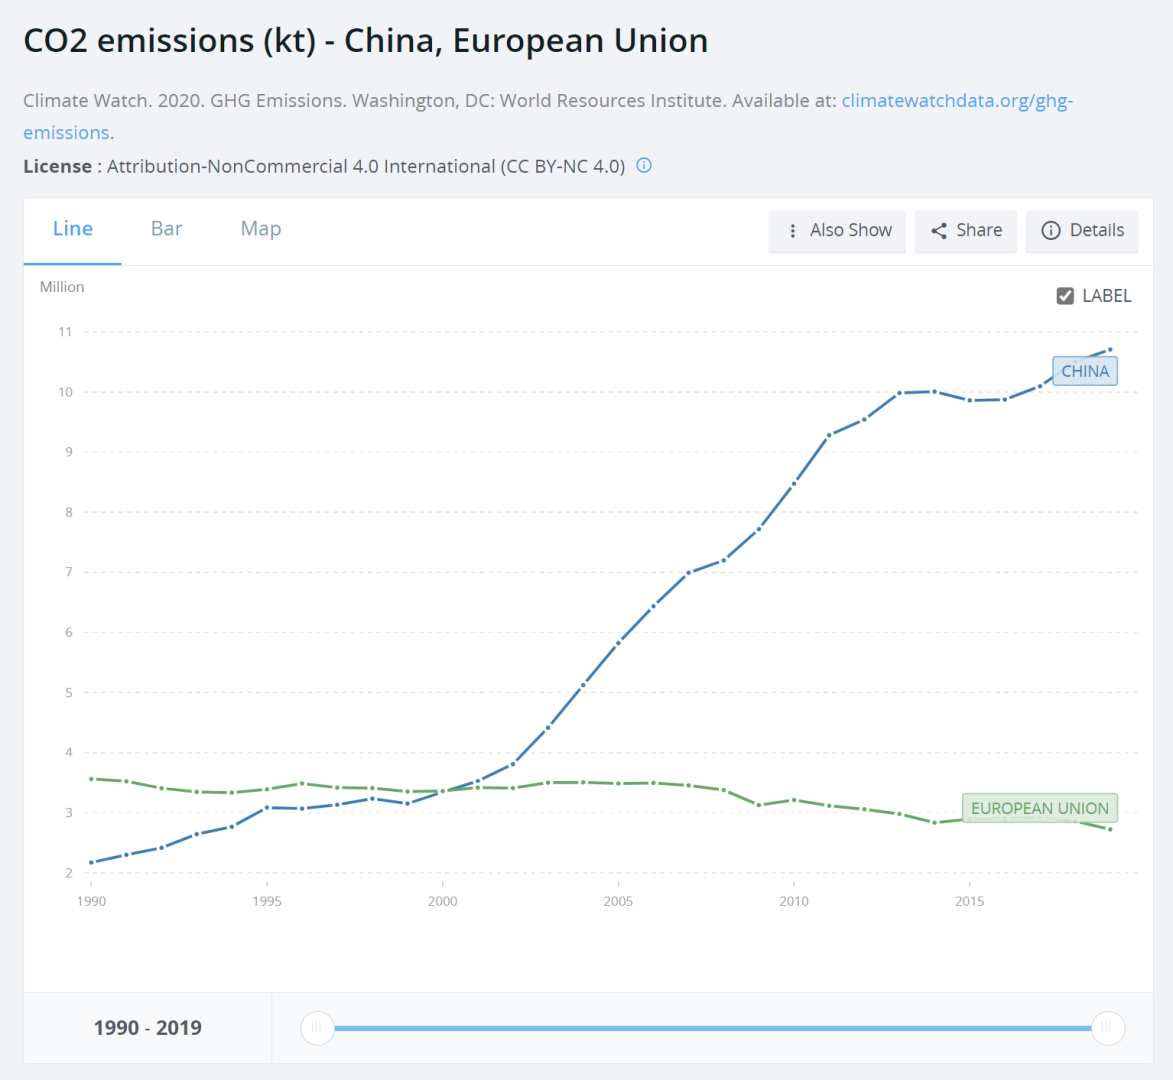The width and height of the screenshot is (1173, 1080).
Task: Click the three-dot Also Show icon
Action: 792,231
